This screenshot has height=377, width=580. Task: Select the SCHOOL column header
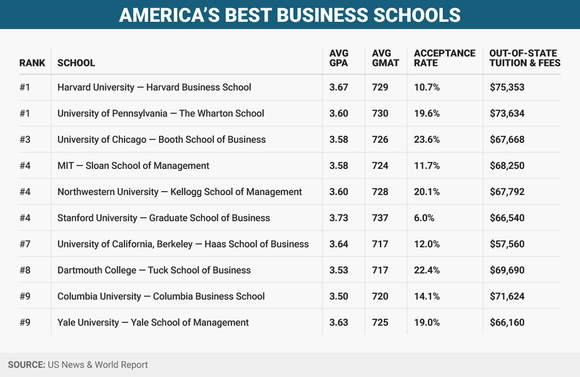click(76, 63)
